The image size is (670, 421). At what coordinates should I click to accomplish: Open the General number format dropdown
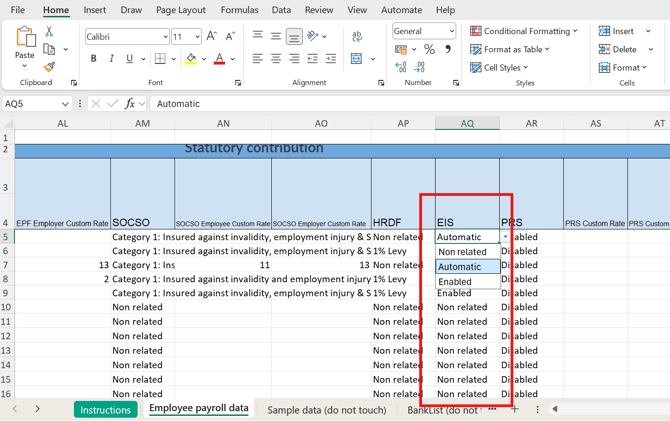452,31
